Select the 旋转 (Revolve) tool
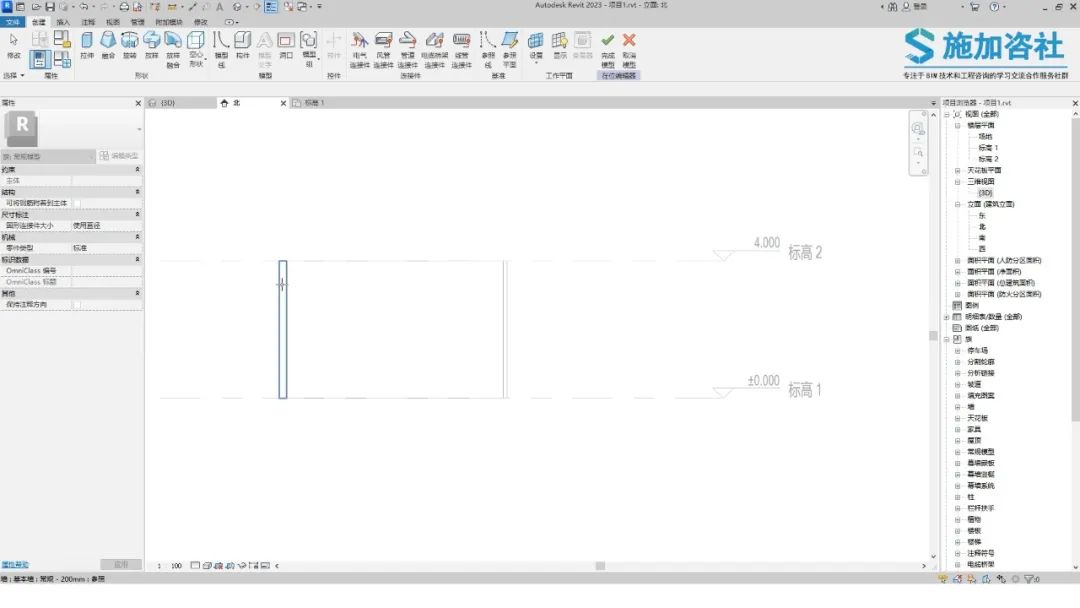The height and width of the screenshot is (608, 1080). 129,45
